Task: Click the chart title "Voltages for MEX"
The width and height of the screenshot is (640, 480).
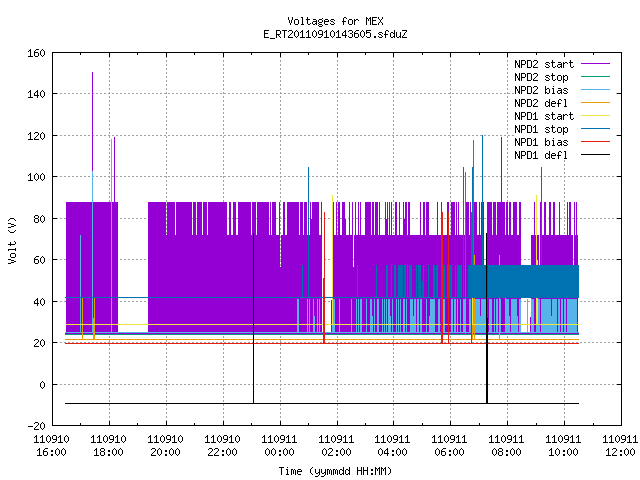Action: point(335,21)
